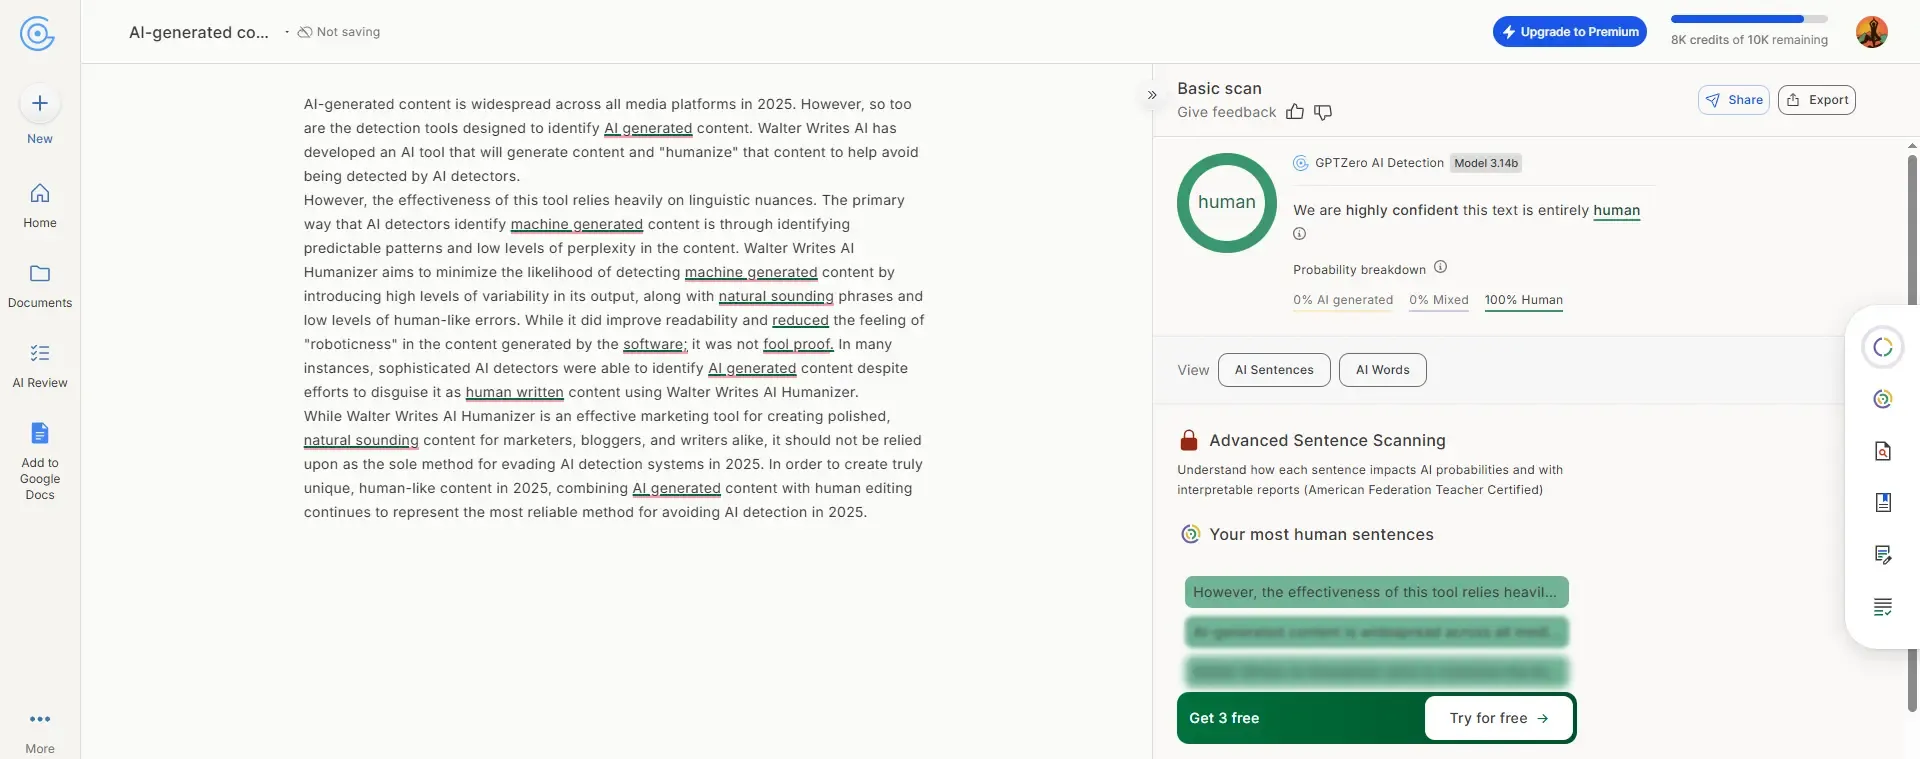Collapse the results panel with double chevron
This screenshot has width=1920, height=759.
tap(1152, 95)
